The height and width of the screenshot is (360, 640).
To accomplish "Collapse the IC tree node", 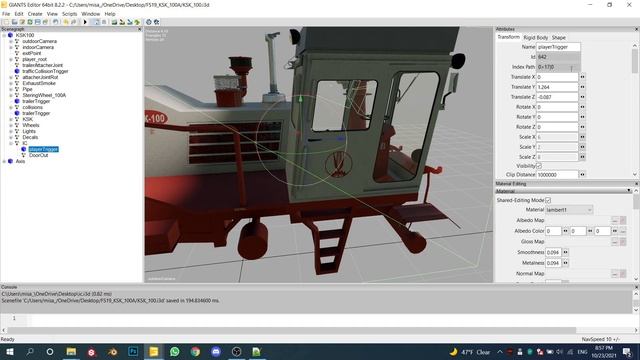I will pos(11,143).
